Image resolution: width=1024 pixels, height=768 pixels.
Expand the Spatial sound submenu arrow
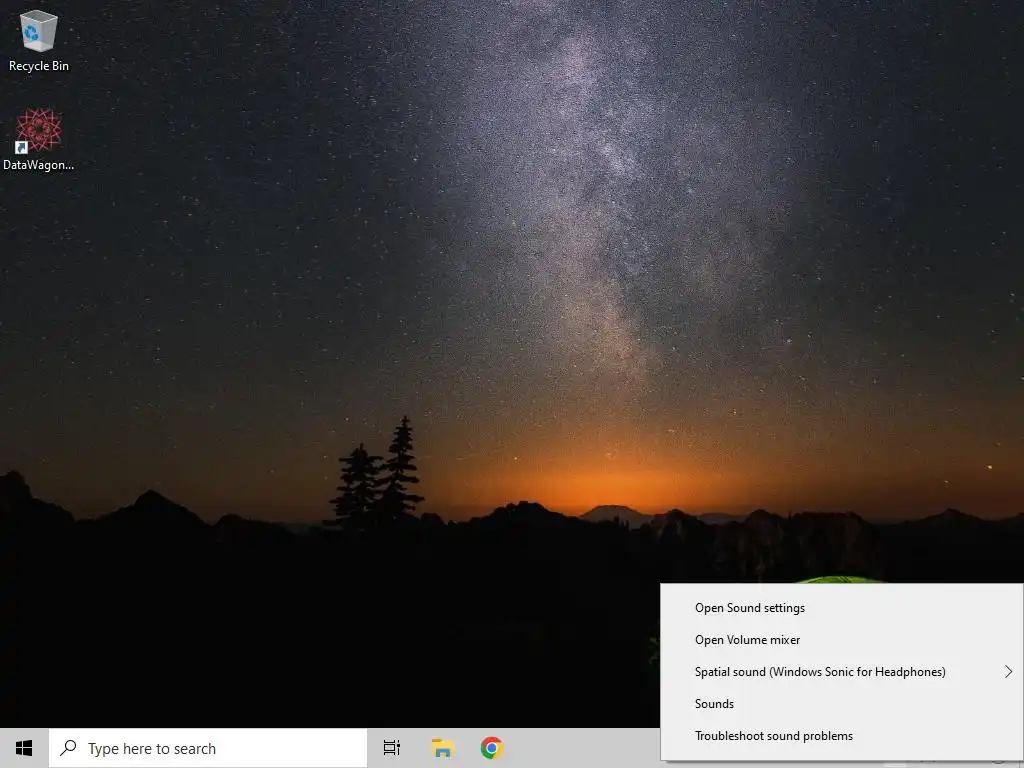[x=1008, y=672]
